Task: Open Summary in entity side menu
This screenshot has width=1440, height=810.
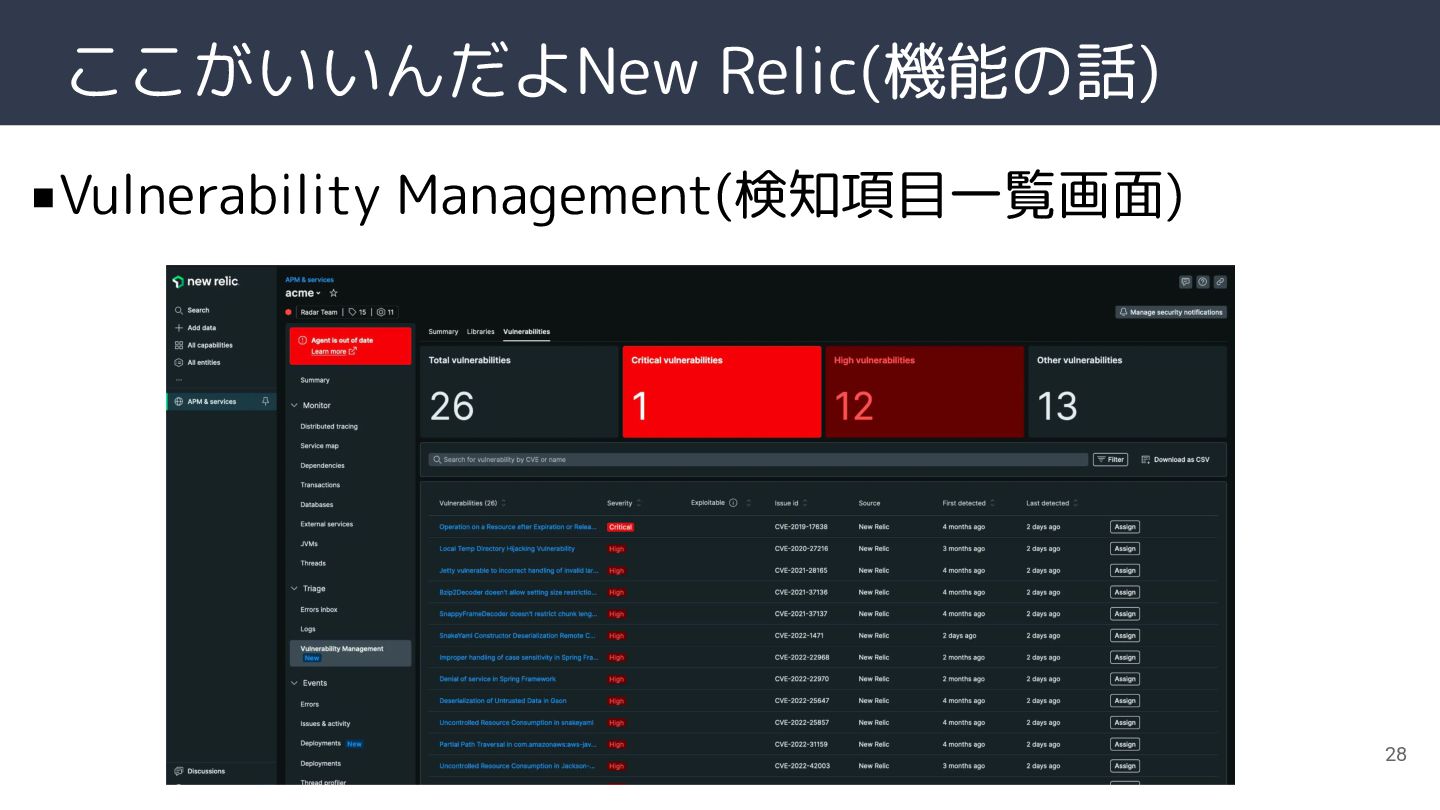Action: click(315, 380)
